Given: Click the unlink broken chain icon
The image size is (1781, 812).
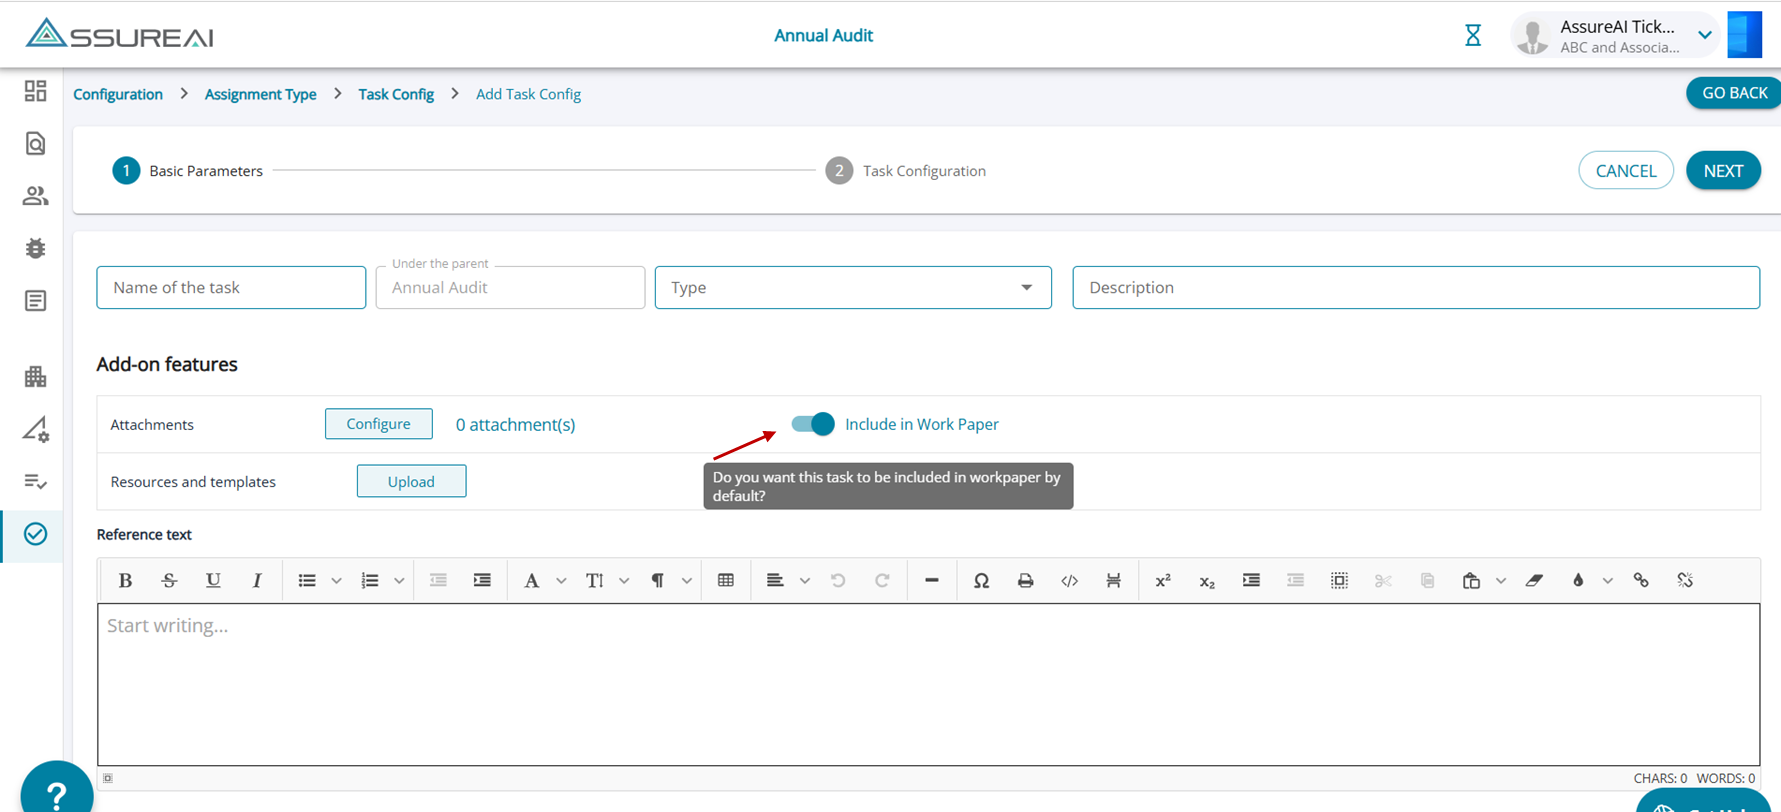Looking at the screenshot, I should (x=1685, y=581).
